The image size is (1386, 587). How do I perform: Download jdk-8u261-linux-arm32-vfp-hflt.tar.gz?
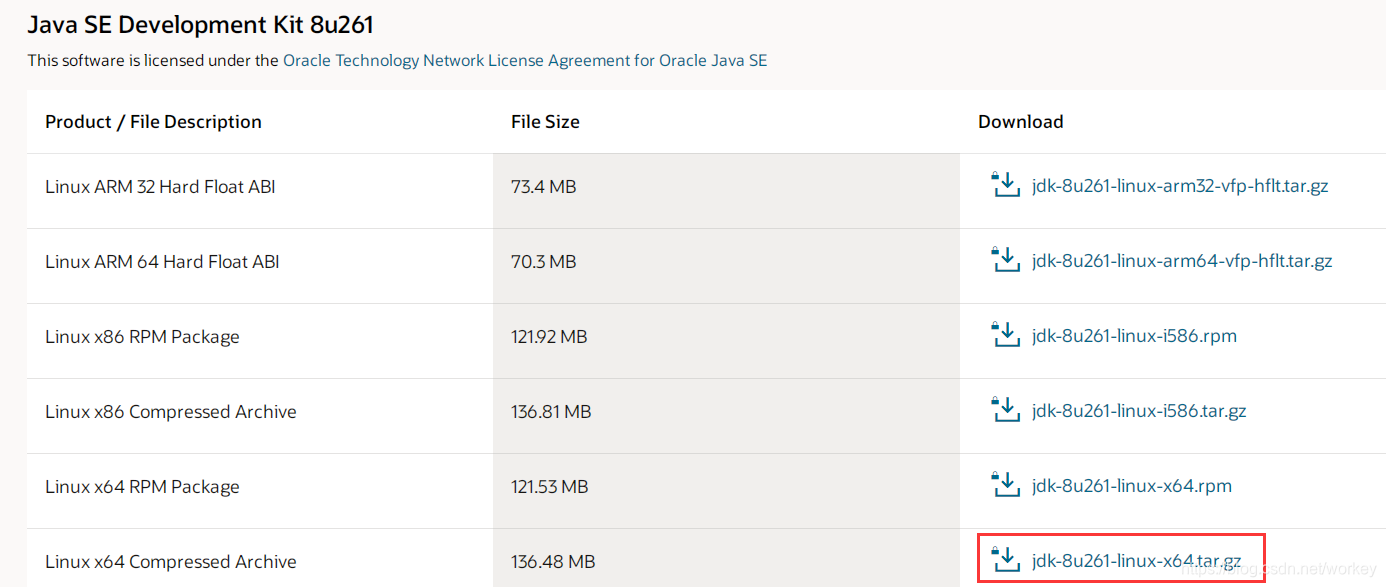click(1182, 186)
